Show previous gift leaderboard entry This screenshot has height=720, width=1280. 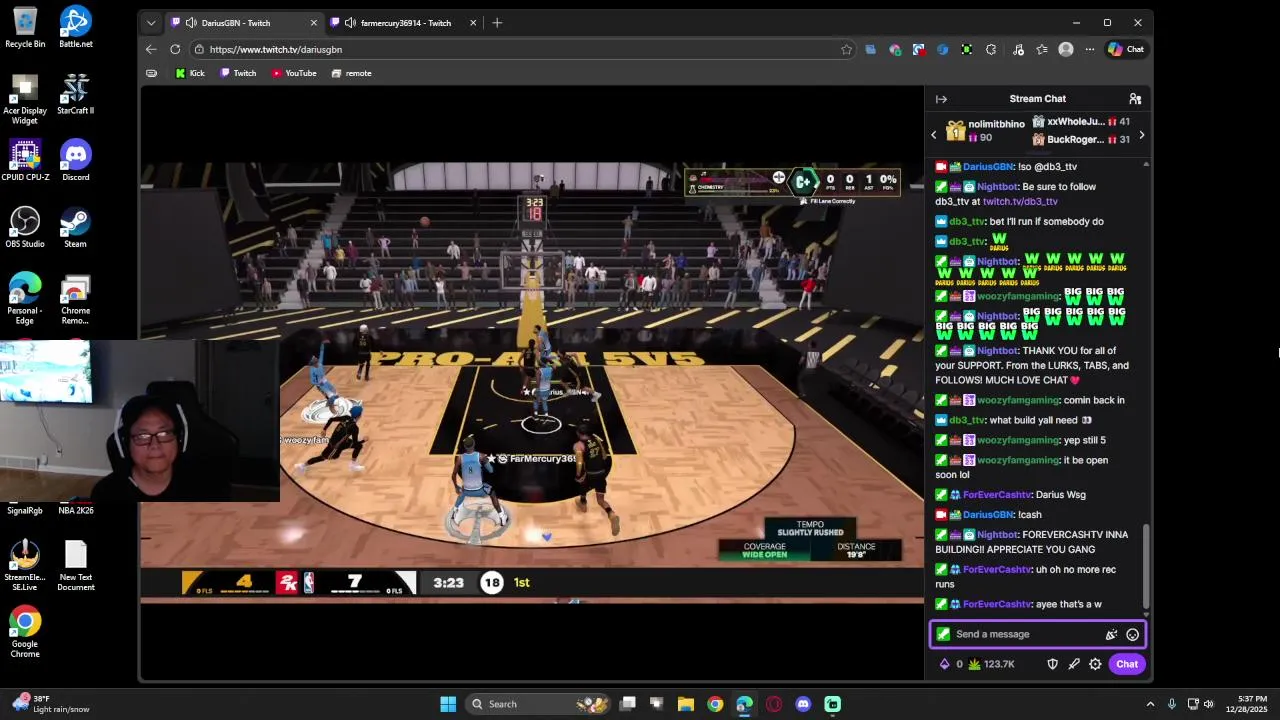pyautogui.click(x=934, y=135)
